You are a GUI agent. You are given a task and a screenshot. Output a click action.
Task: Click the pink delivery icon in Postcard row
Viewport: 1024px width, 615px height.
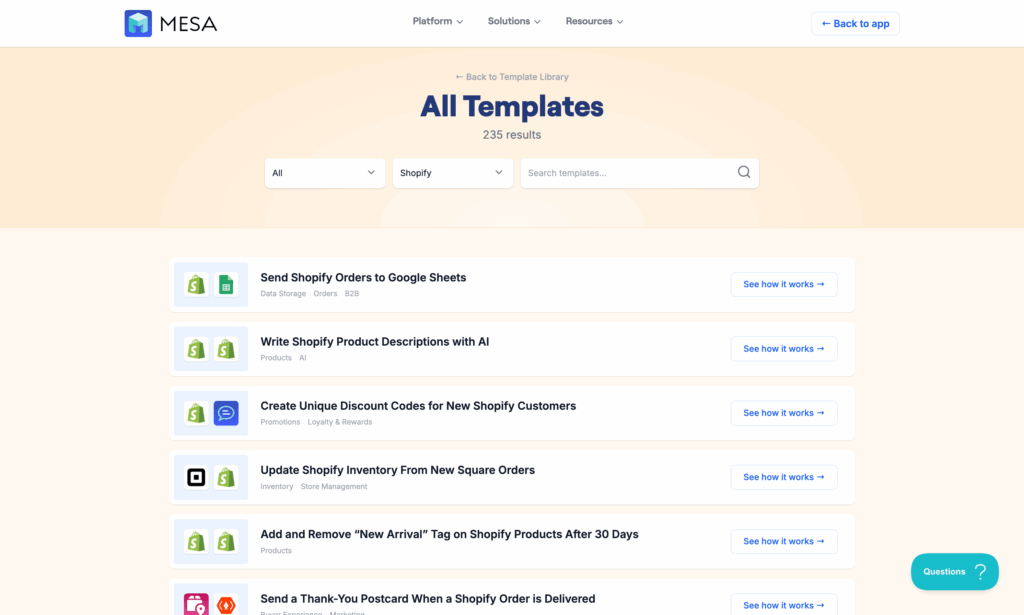(196, 605)
